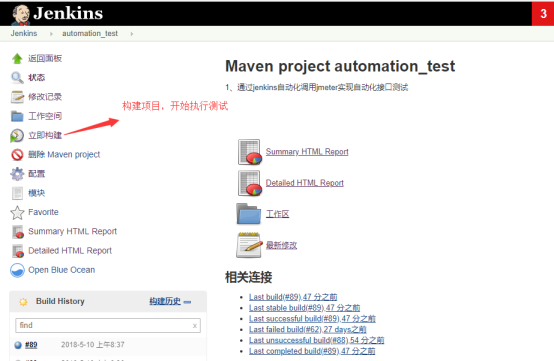Image resolution: width=554 pixels, height=361 pixels.
Task: Open the main Summary HTML Report link
Action: 307,152
